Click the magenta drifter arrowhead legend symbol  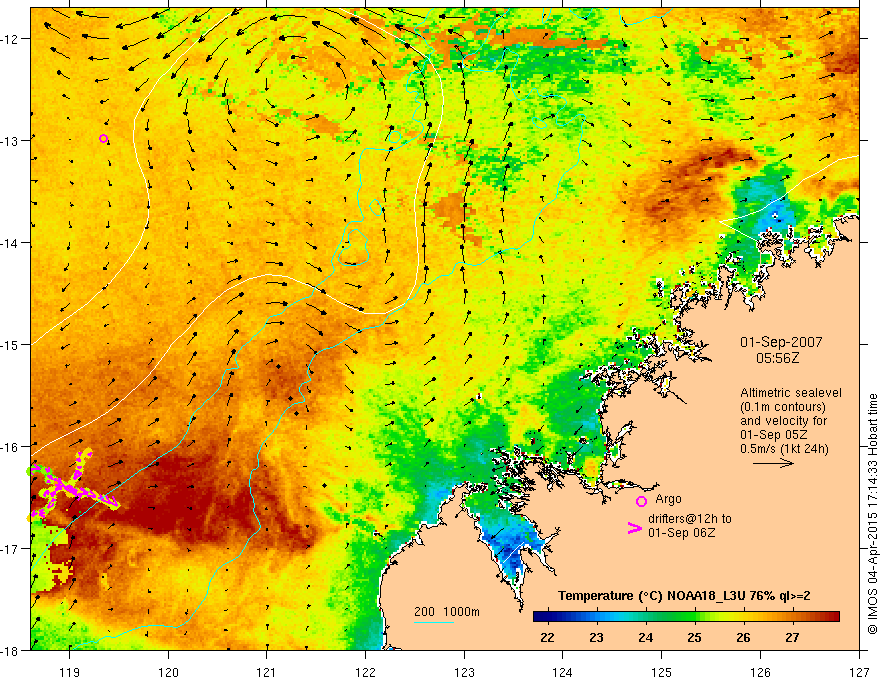(635, 528)
